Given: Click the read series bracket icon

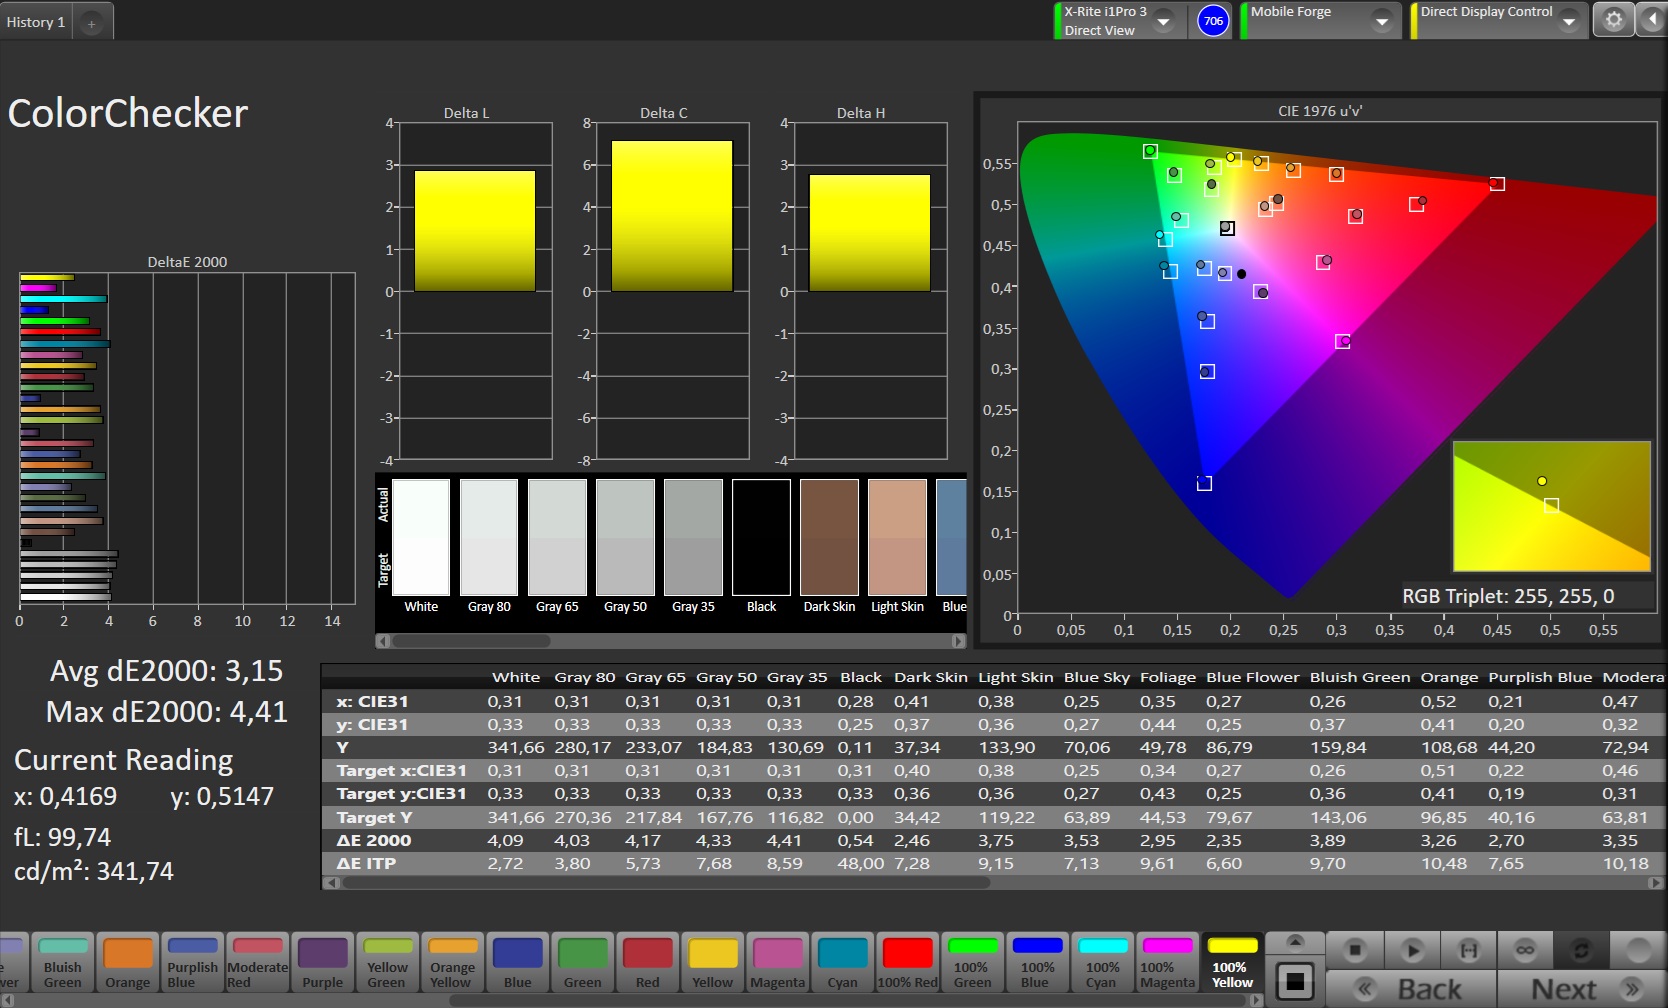Looking at the screenshot, I should 1468,949.
